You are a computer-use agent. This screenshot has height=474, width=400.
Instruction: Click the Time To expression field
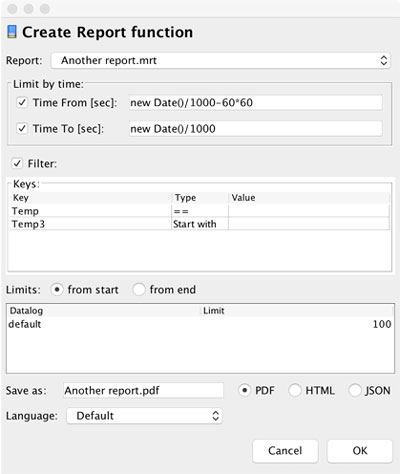coord(256,129)
